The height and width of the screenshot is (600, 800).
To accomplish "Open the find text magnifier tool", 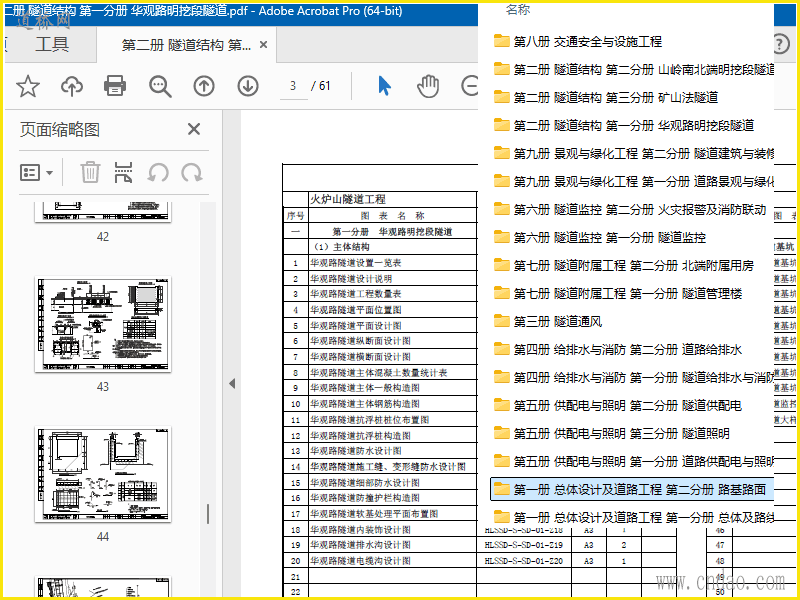I will pos(160,86).
